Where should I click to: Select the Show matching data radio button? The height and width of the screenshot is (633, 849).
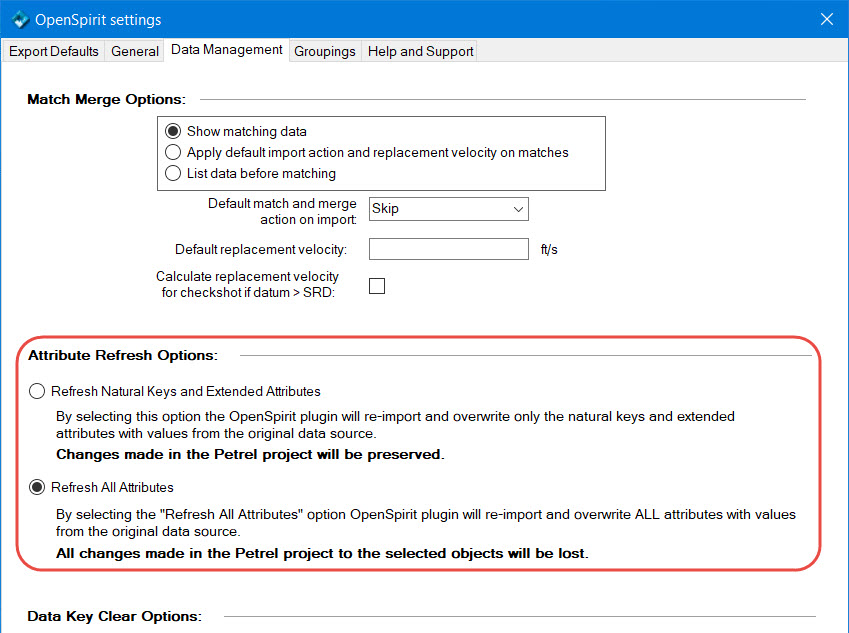173,131
